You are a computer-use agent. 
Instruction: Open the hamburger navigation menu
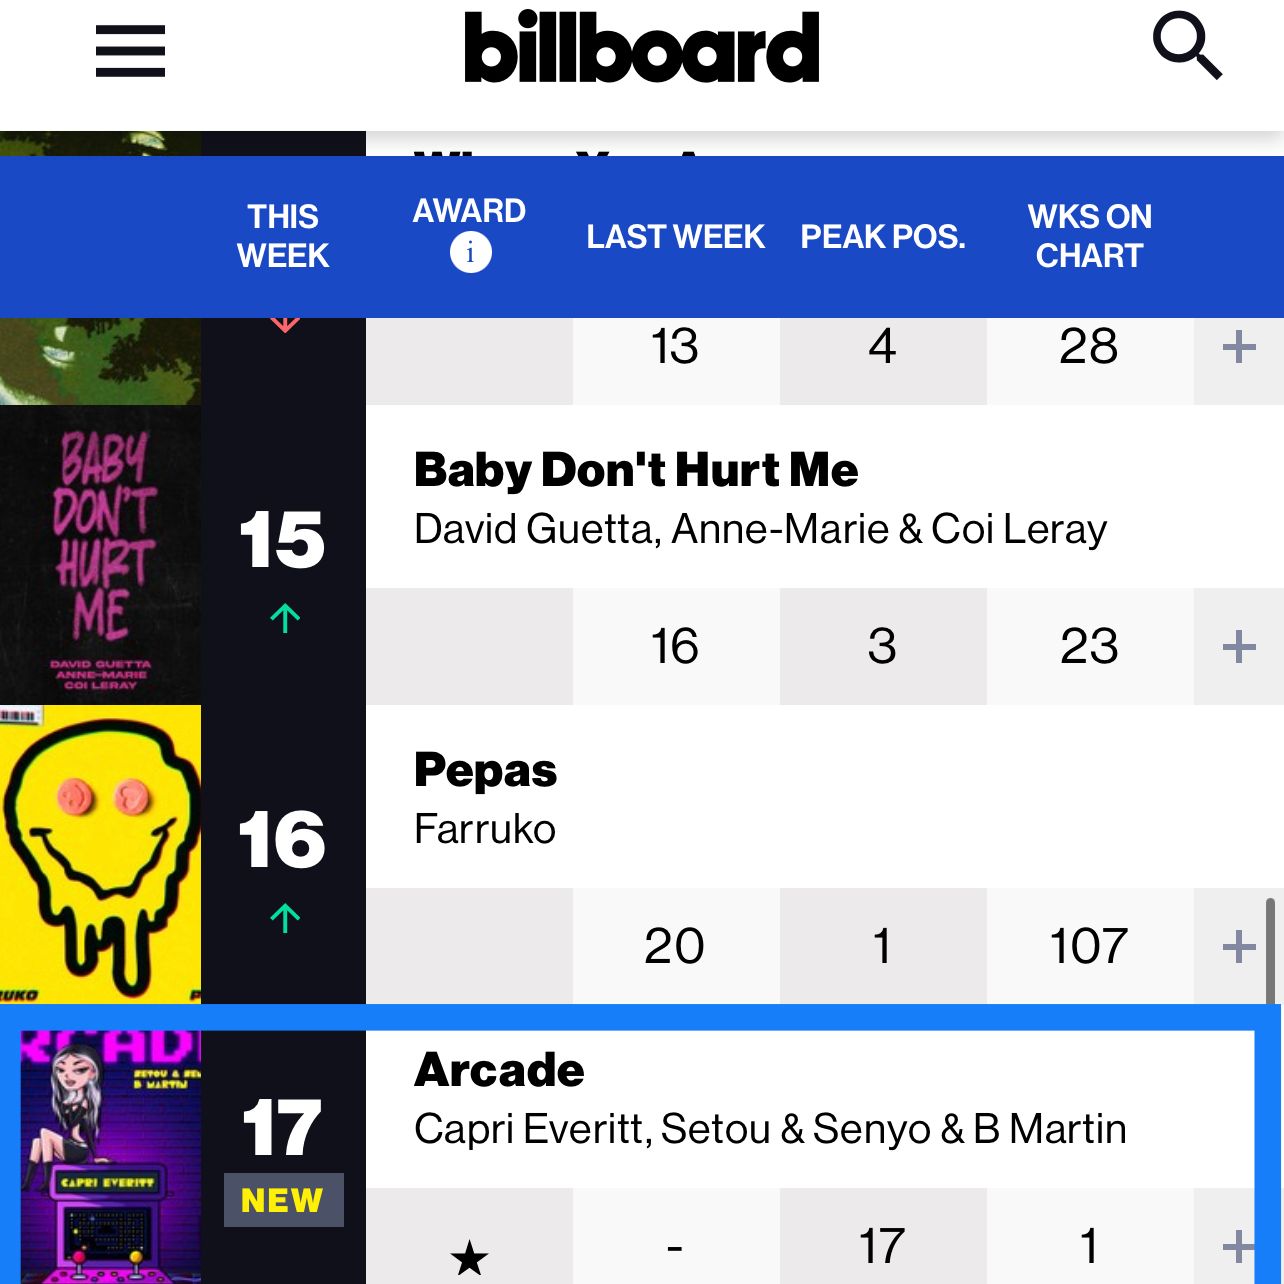click(130, 50)
